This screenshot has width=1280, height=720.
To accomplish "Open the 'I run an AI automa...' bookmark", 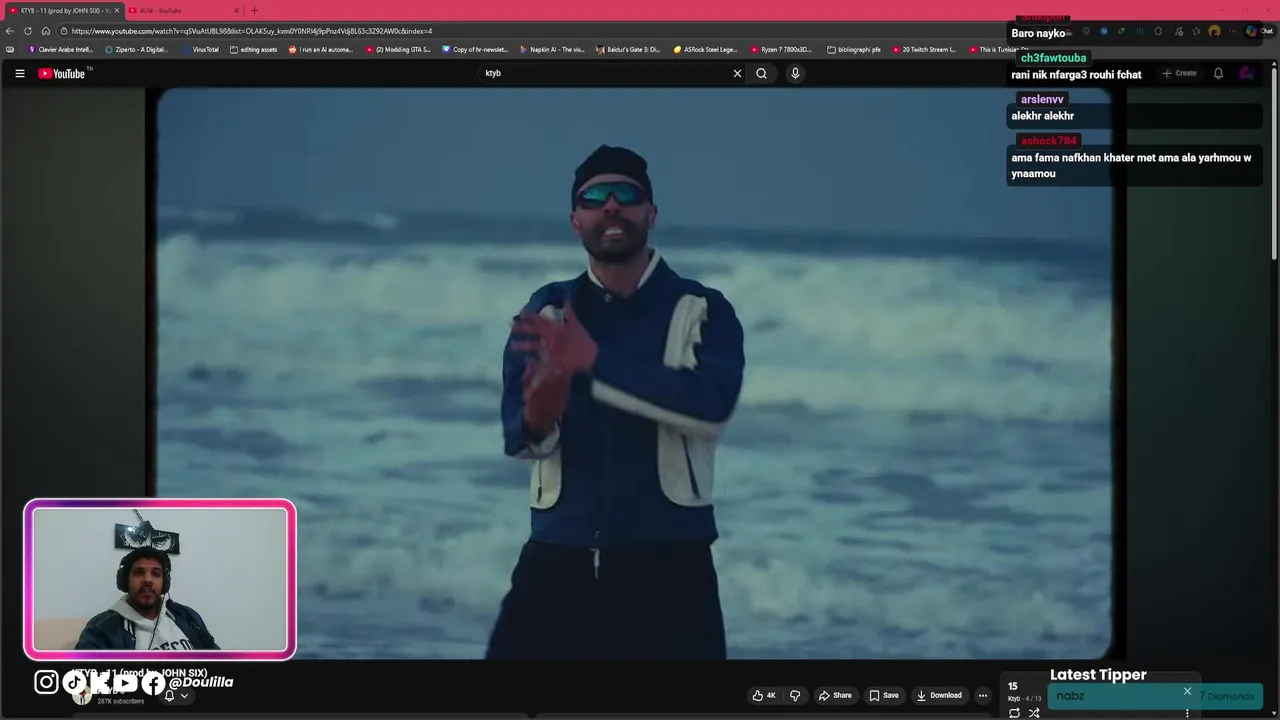I will point(321,49).
